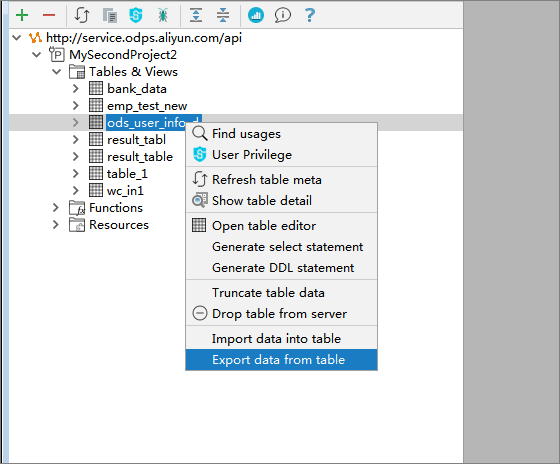Select Export data from table
Viewport: 560px width, 464px height.
click(281, 360)
